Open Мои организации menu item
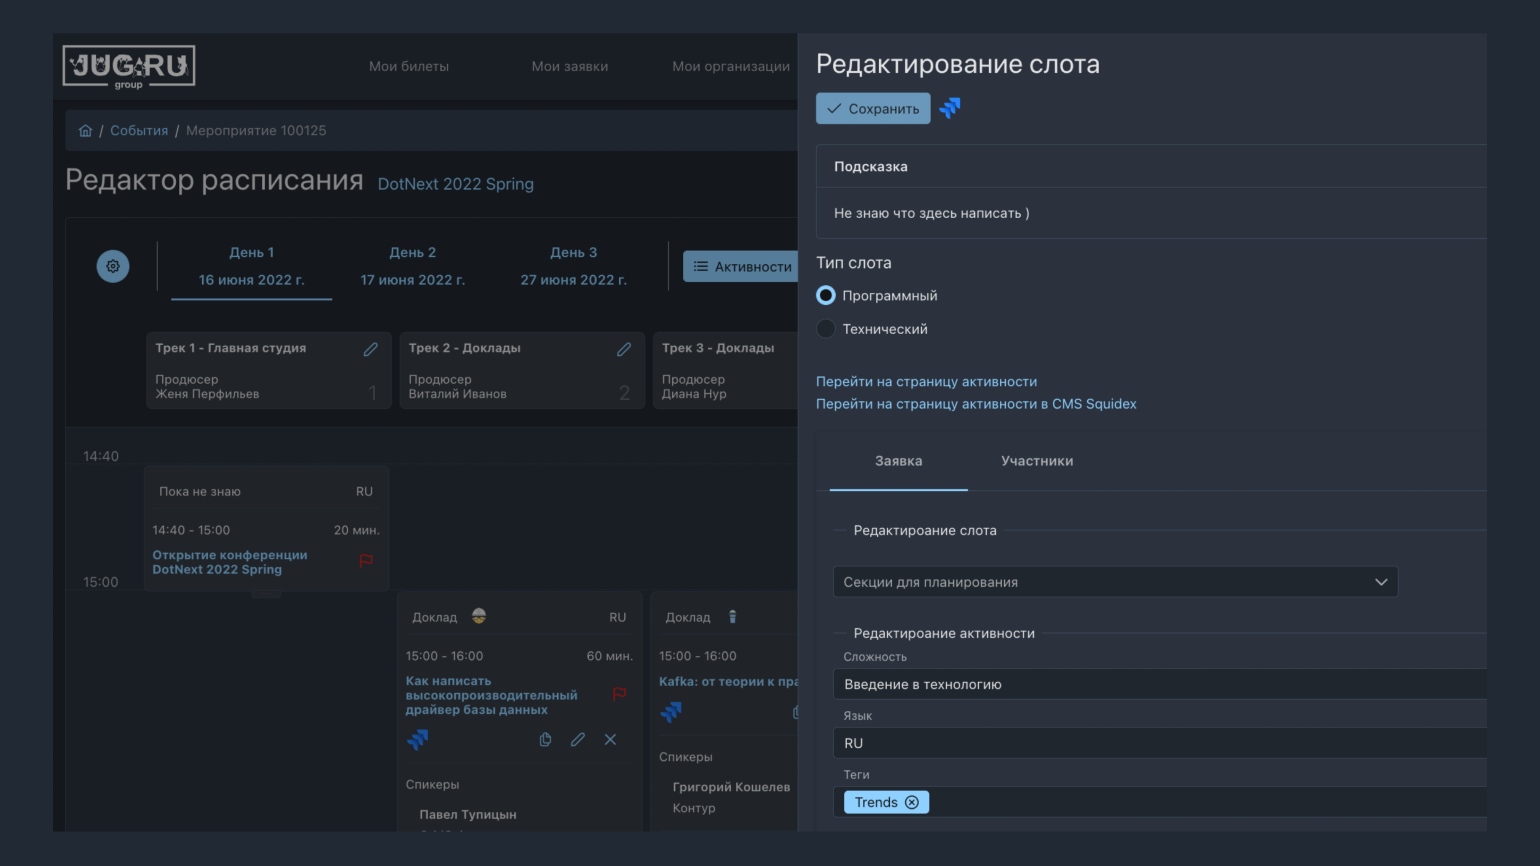 [x=731, y=67]
